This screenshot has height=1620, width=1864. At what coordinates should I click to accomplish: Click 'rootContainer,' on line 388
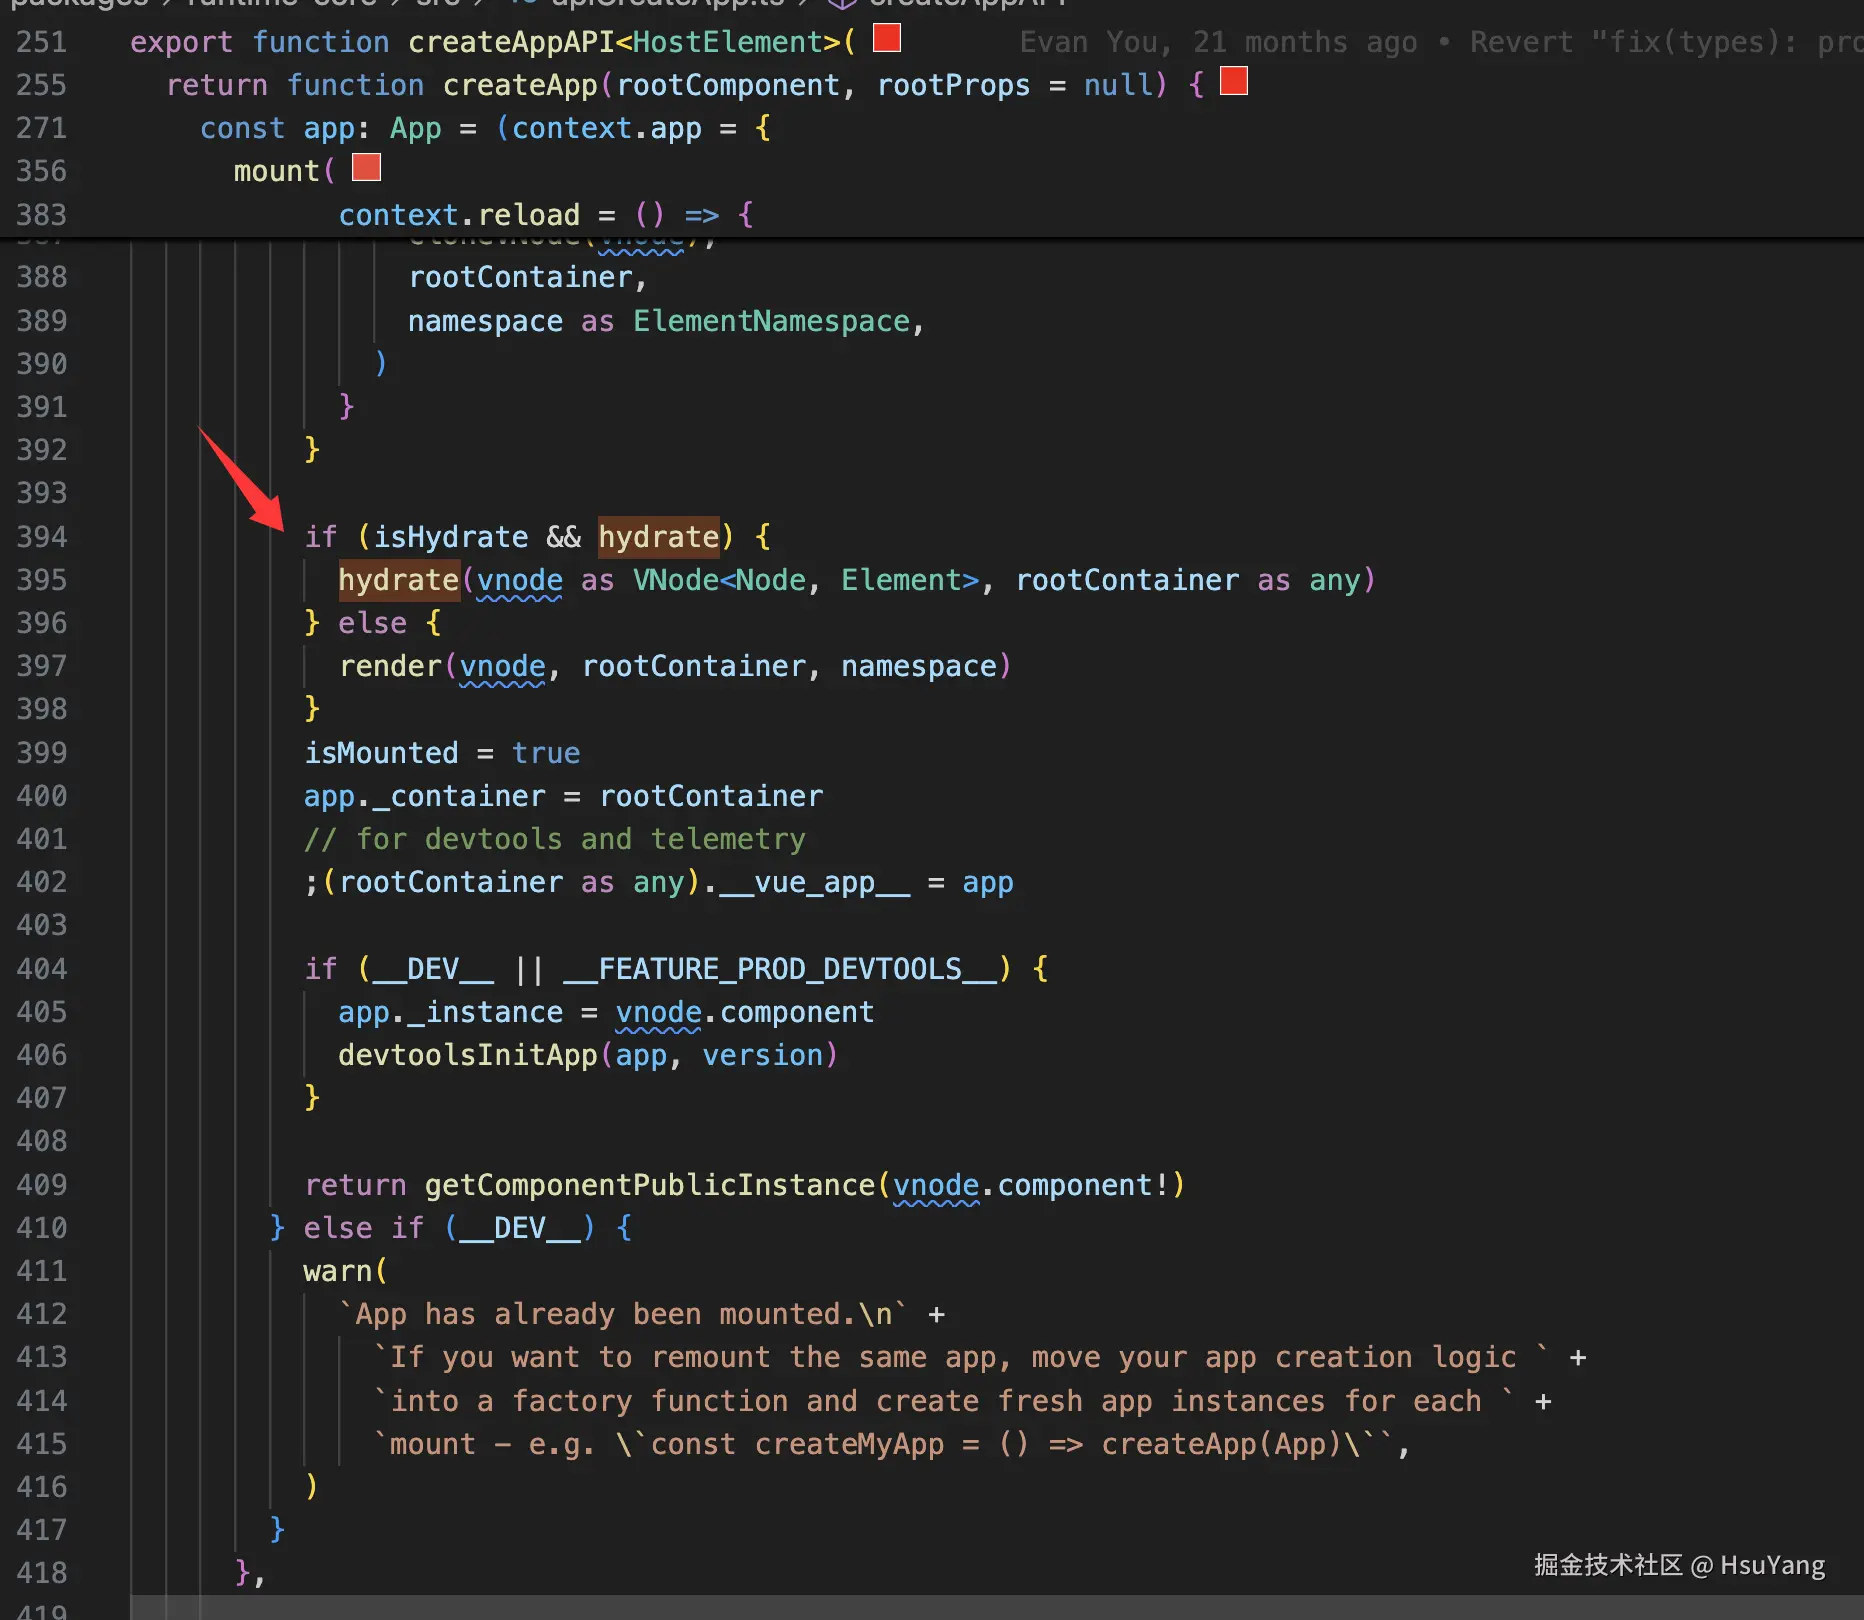coord(528,277)
